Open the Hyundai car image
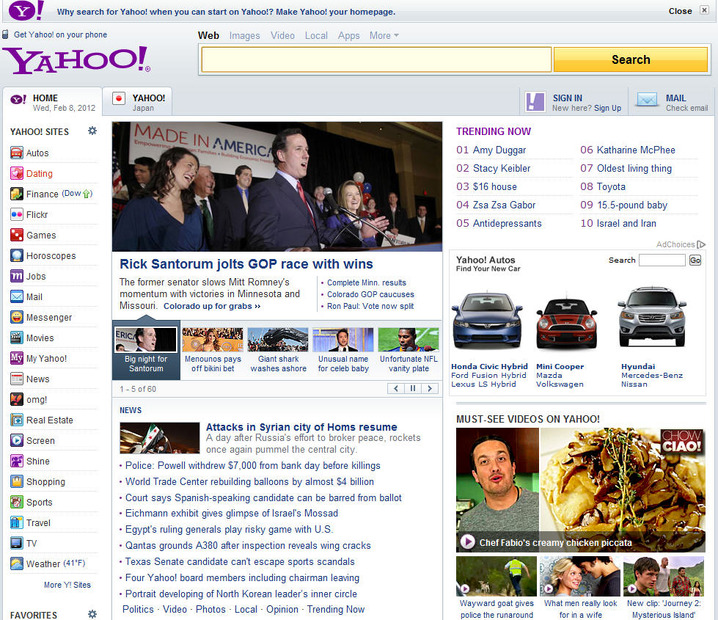Image resolution: width=718 pixels, height=620 pixels. [652, 317]
